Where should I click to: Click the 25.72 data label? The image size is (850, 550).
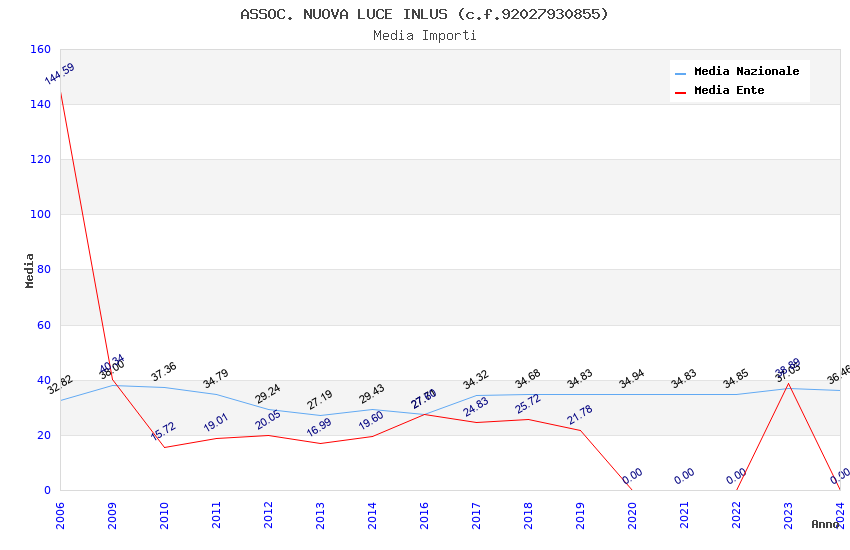click(528, 404)
